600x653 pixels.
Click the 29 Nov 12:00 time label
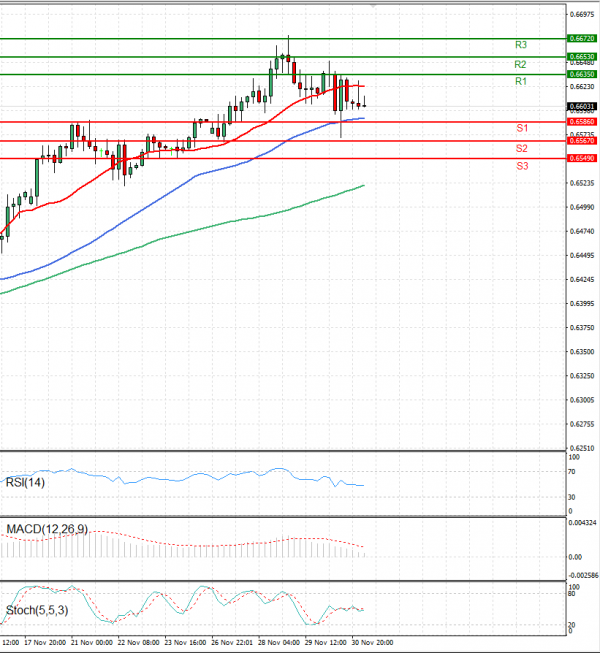point(326,643)
